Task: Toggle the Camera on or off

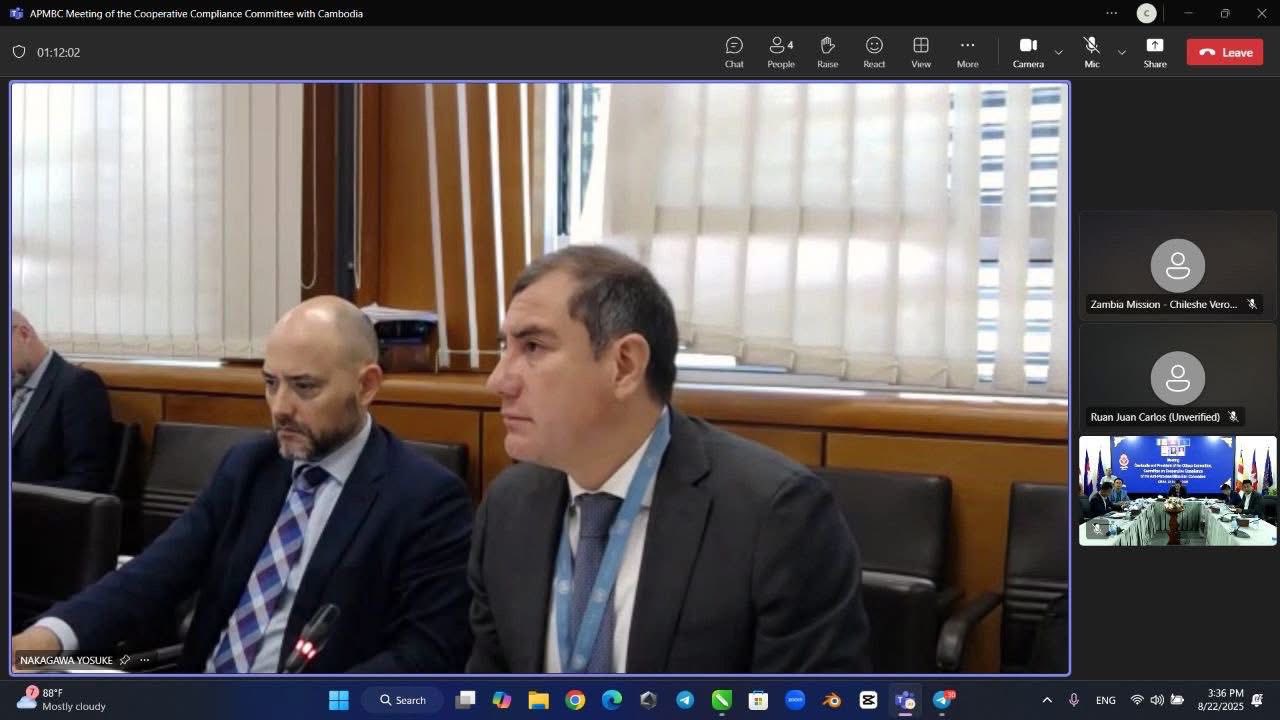Action: click(x=1028, y=52)
